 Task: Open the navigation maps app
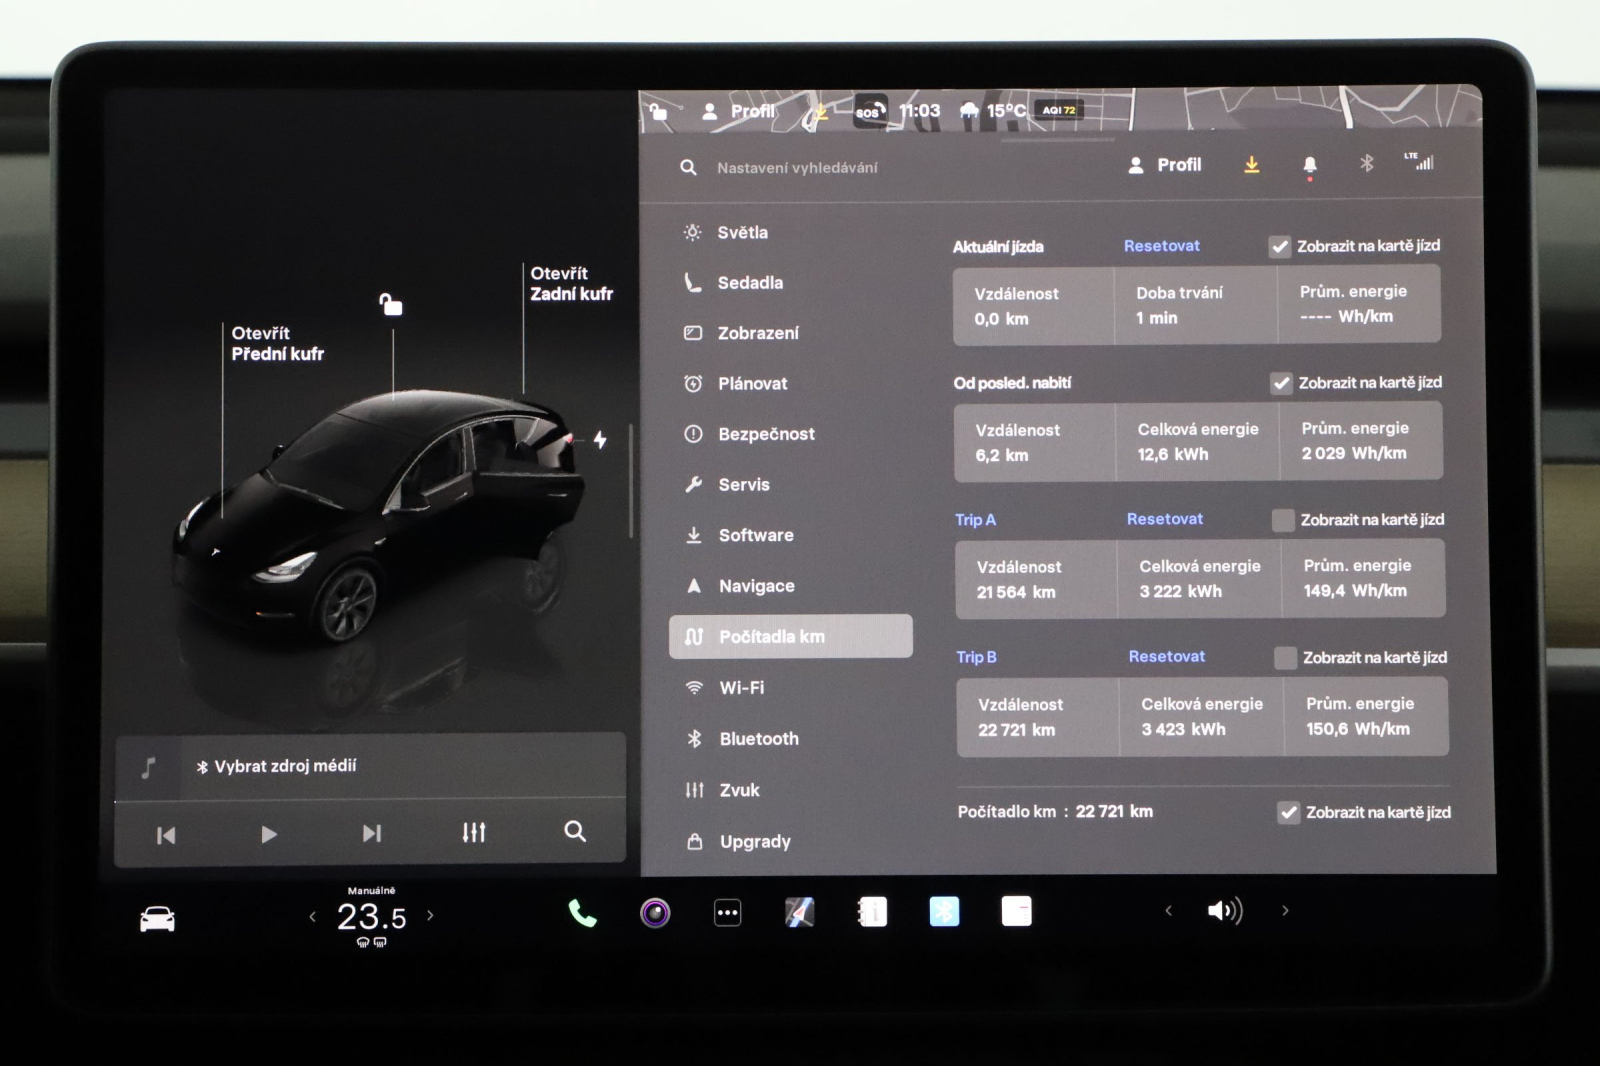(x=799, y=912)
